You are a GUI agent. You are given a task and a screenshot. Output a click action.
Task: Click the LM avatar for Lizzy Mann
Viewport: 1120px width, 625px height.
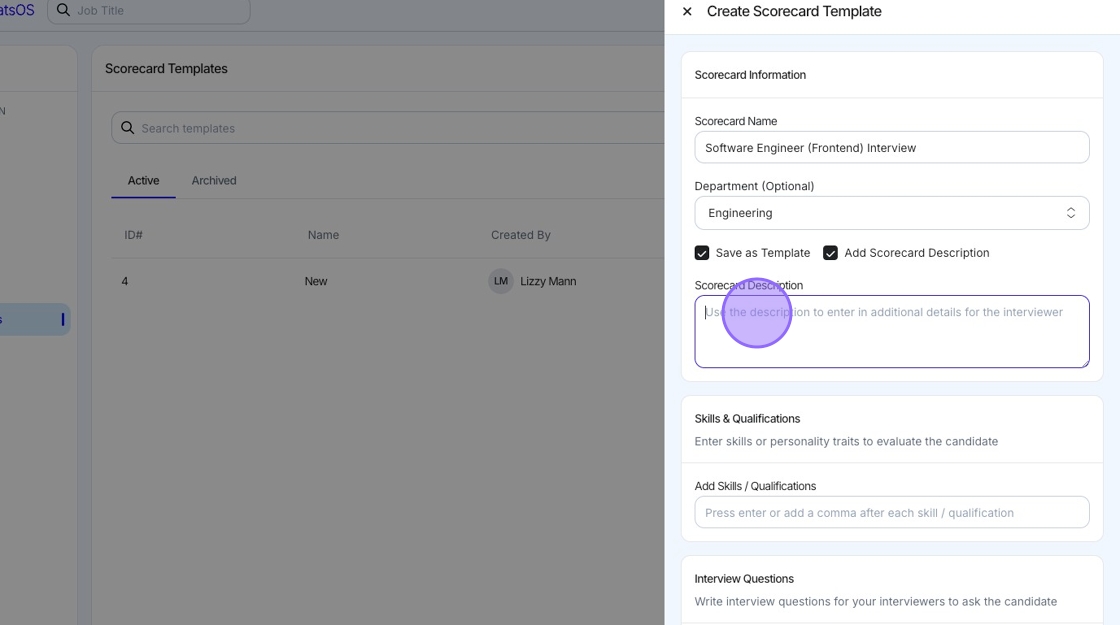[501, 281]
